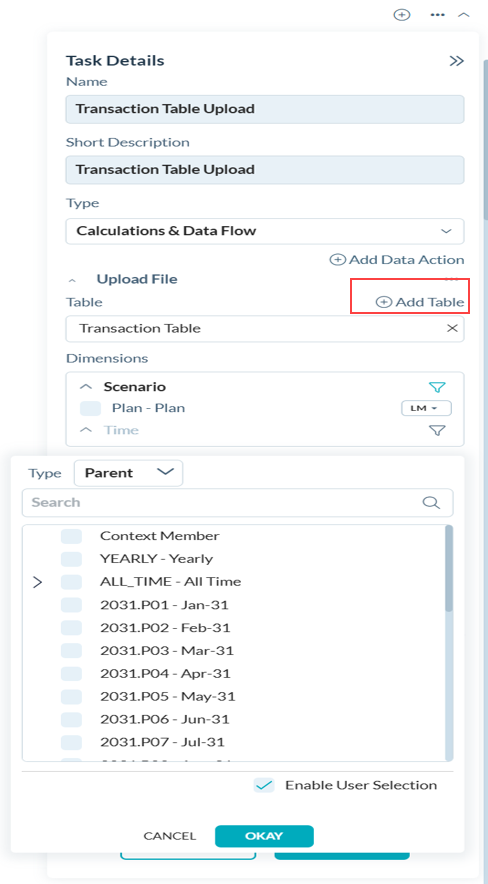This screenshot has width=488, height=884.
Task: Expand the ALL_TIME - All Time node
Action: [38, 582]
